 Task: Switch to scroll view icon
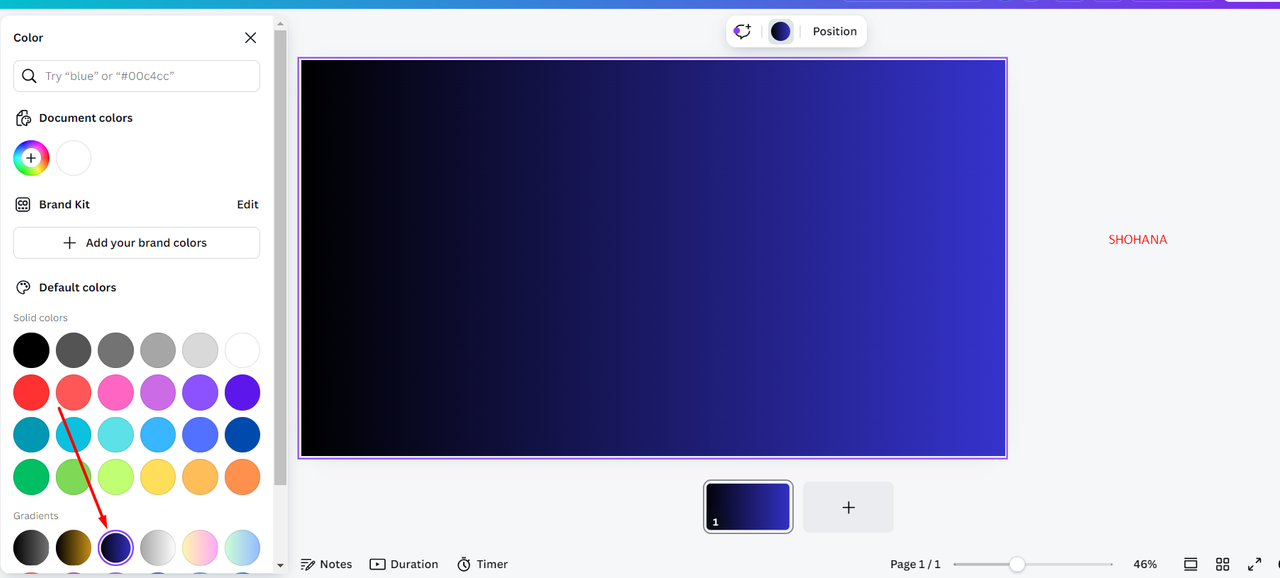tap(1190, 564)
